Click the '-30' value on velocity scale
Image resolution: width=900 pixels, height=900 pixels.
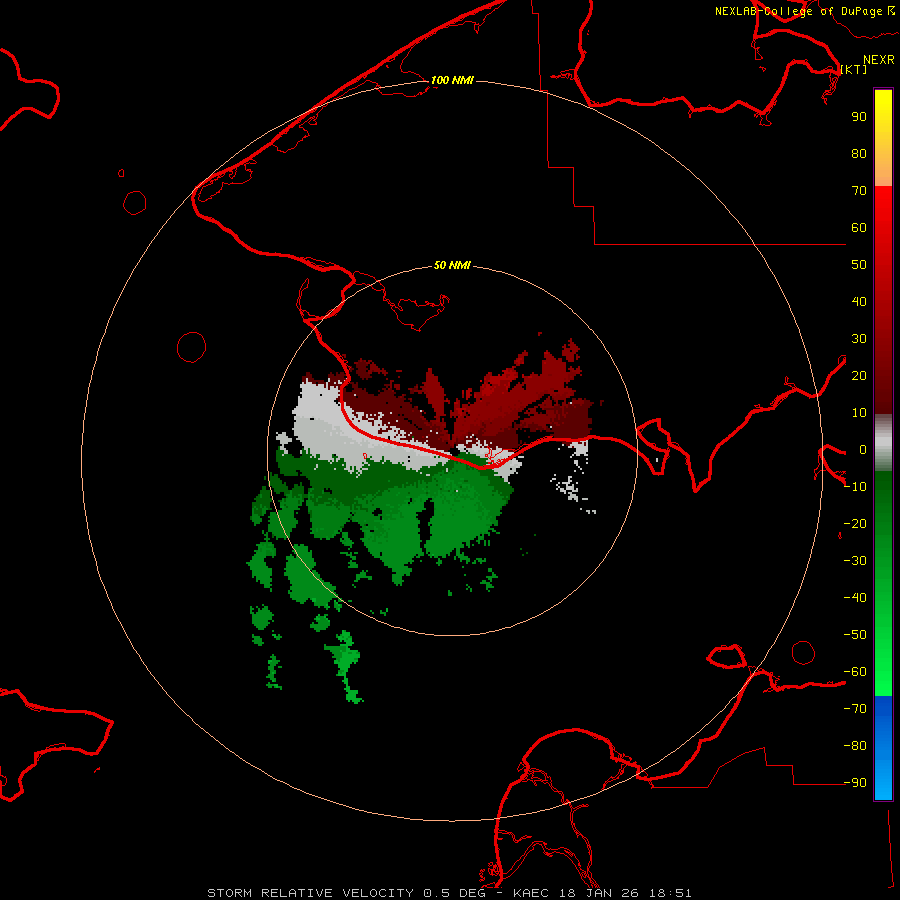tap(855, 561)
